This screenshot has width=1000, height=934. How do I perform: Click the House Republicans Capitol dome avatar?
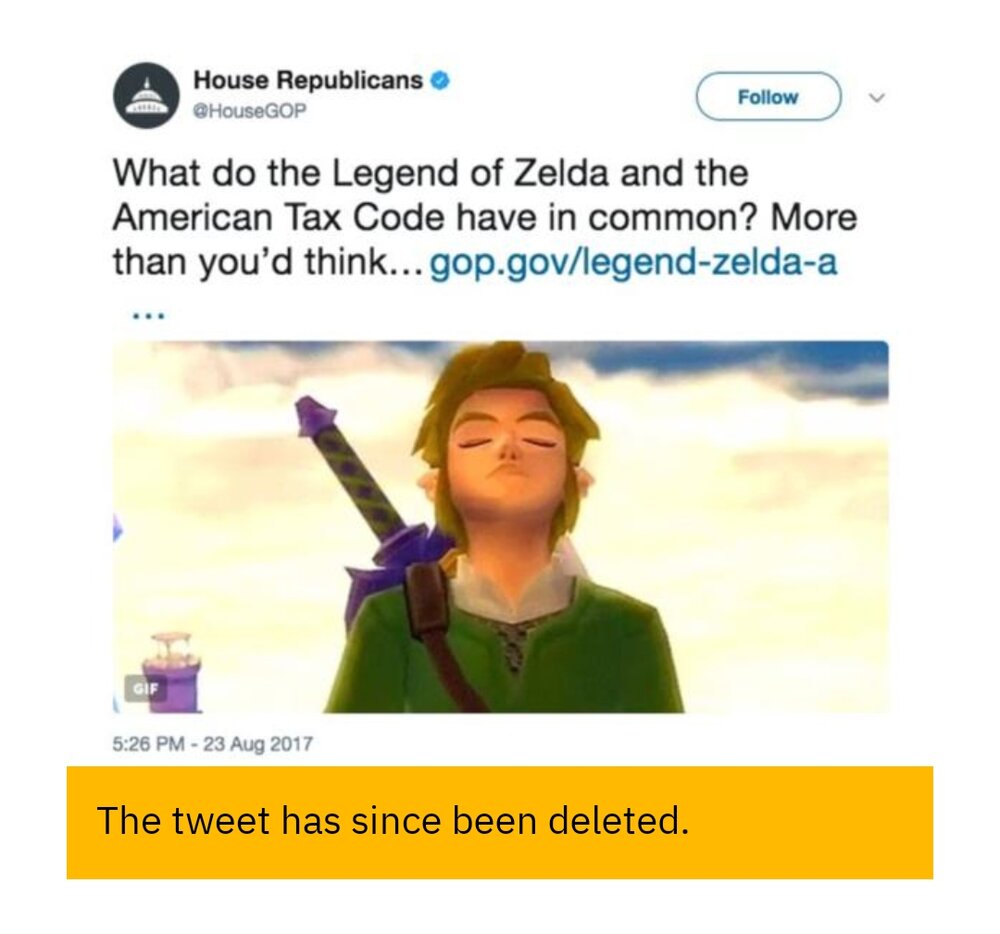pos(147,95)
